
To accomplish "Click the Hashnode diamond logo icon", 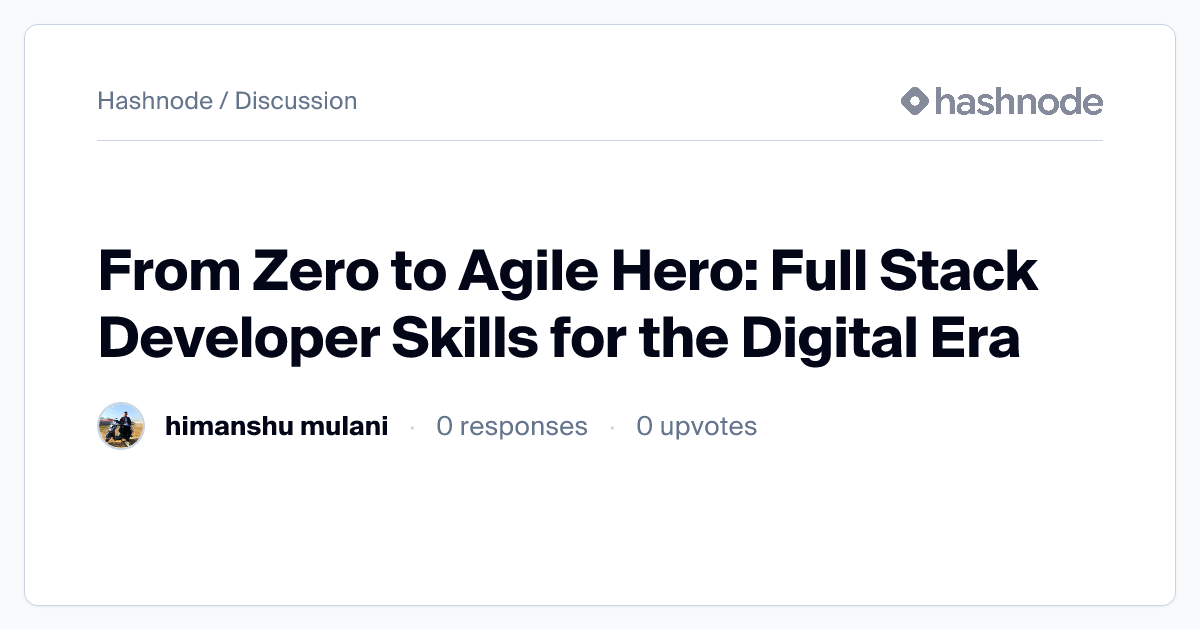I will click(x=915, y=101).
